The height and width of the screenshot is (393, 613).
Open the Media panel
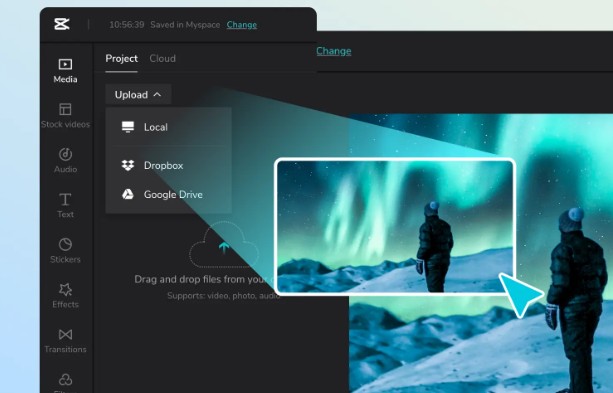(x=65, y=71)
